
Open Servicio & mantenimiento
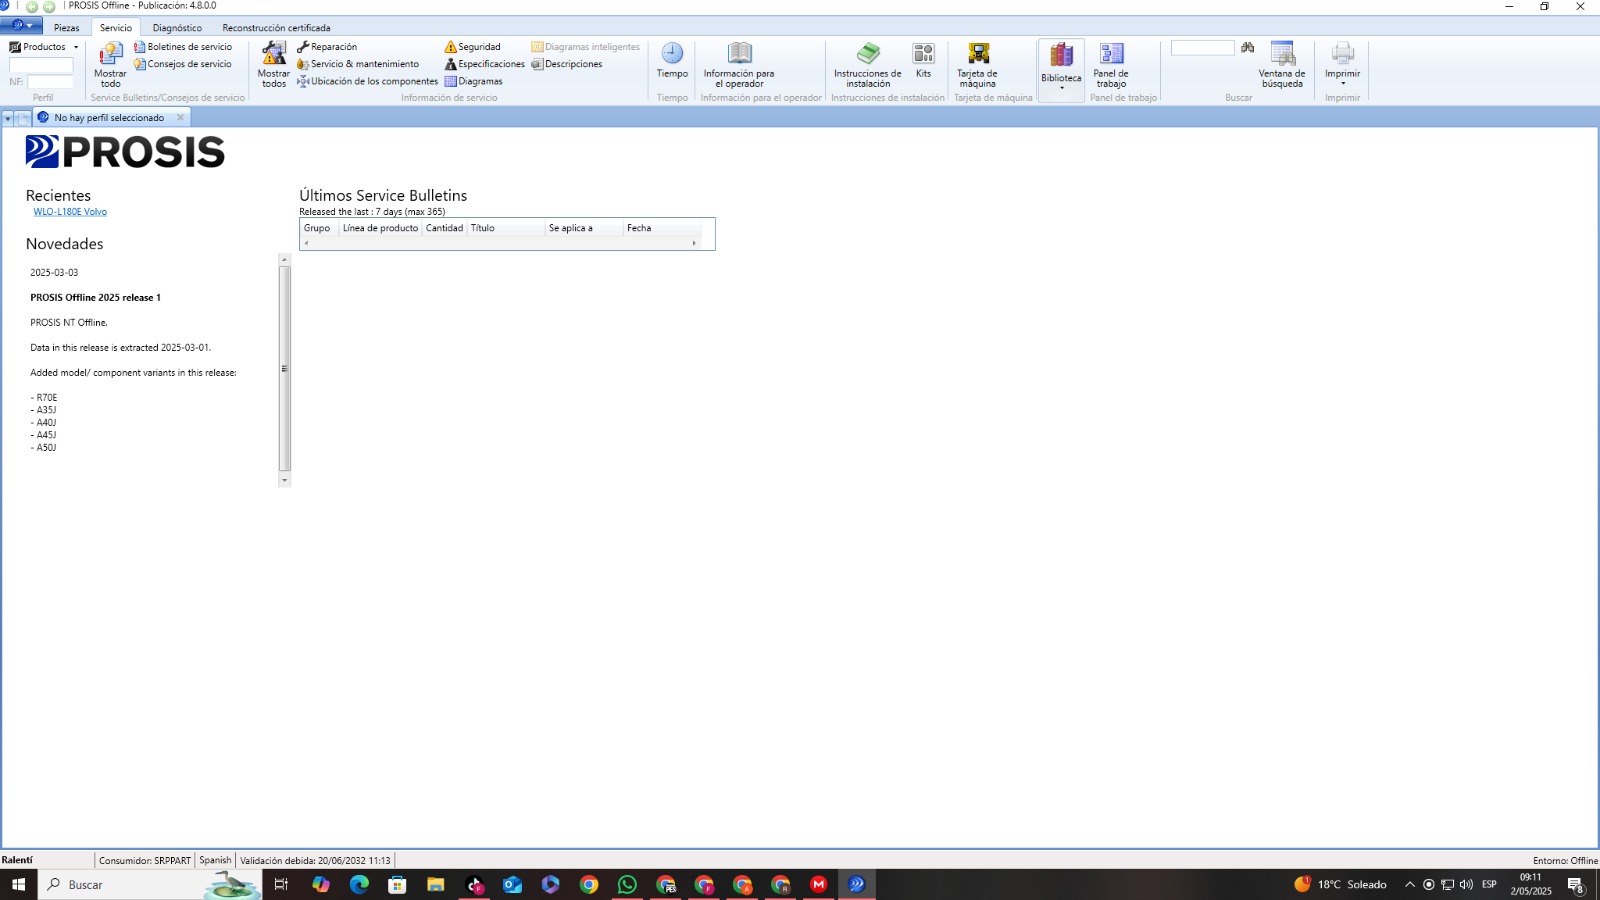(358, 64)
